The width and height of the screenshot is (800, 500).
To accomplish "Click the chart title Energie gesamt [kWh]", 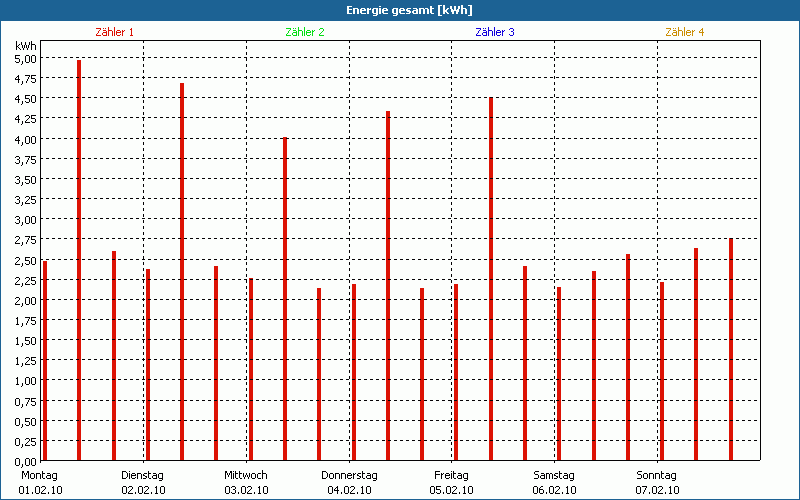I will (409, 10).
